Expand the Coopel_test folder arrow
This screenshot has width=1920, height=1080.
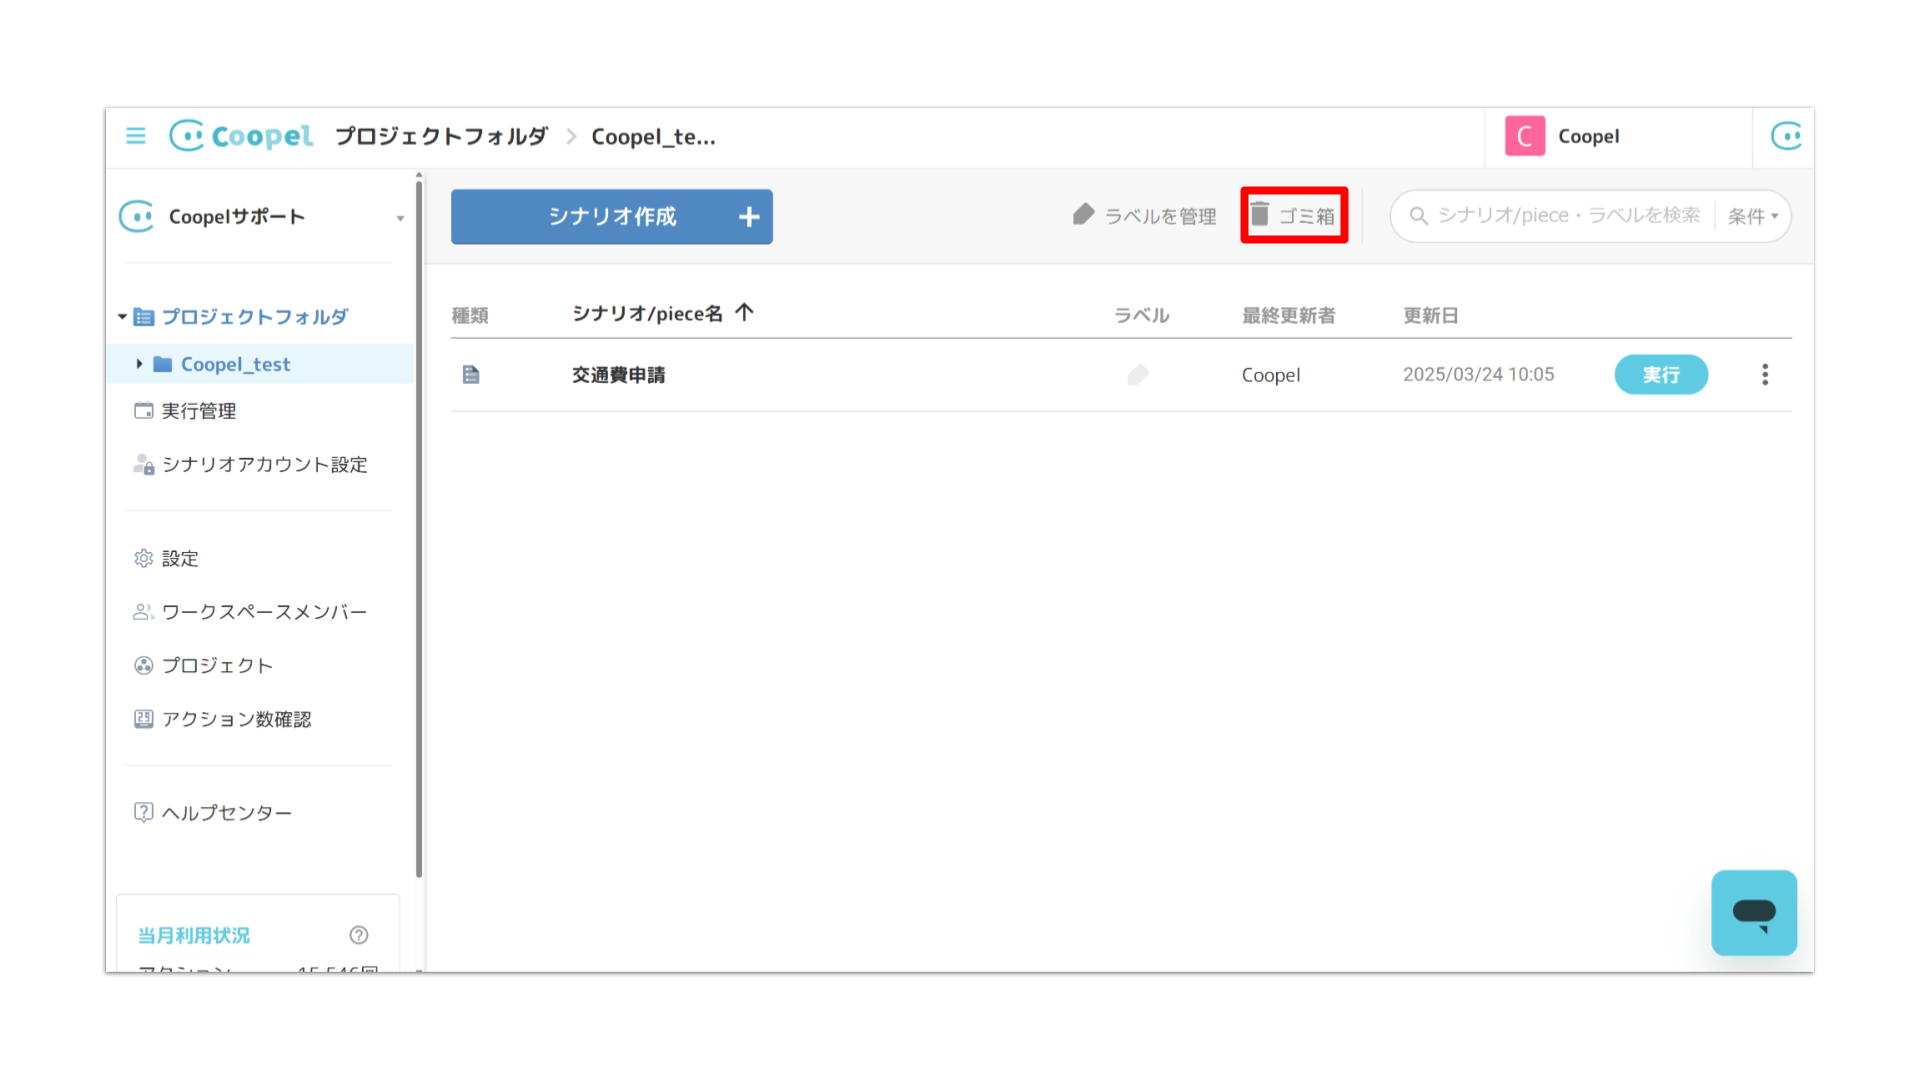139,364
